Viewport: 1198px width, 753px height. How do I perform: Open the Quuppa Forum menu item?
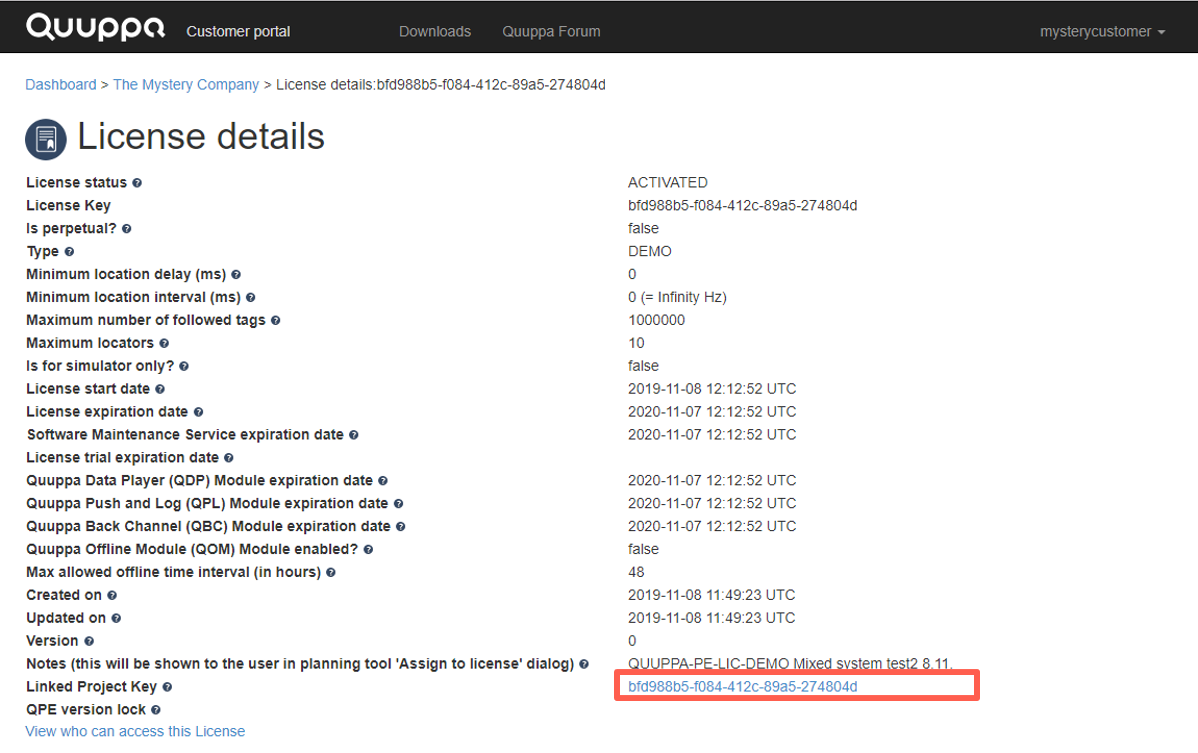click(x=551, y=31)
